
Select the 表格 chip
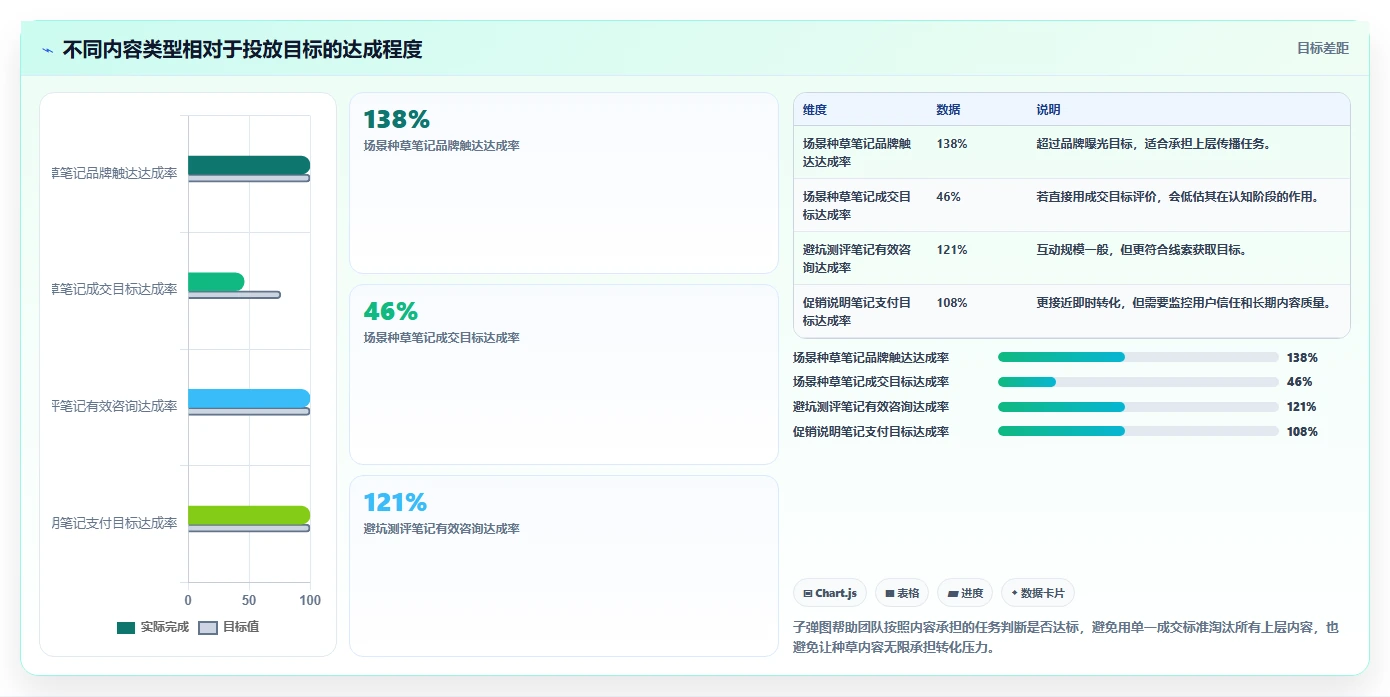tap(902, 593)
